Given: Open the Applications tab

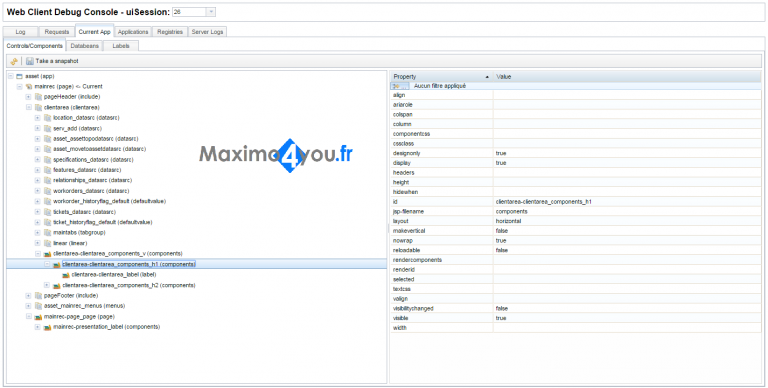Looking at the screenshot, I should (133, 32).
